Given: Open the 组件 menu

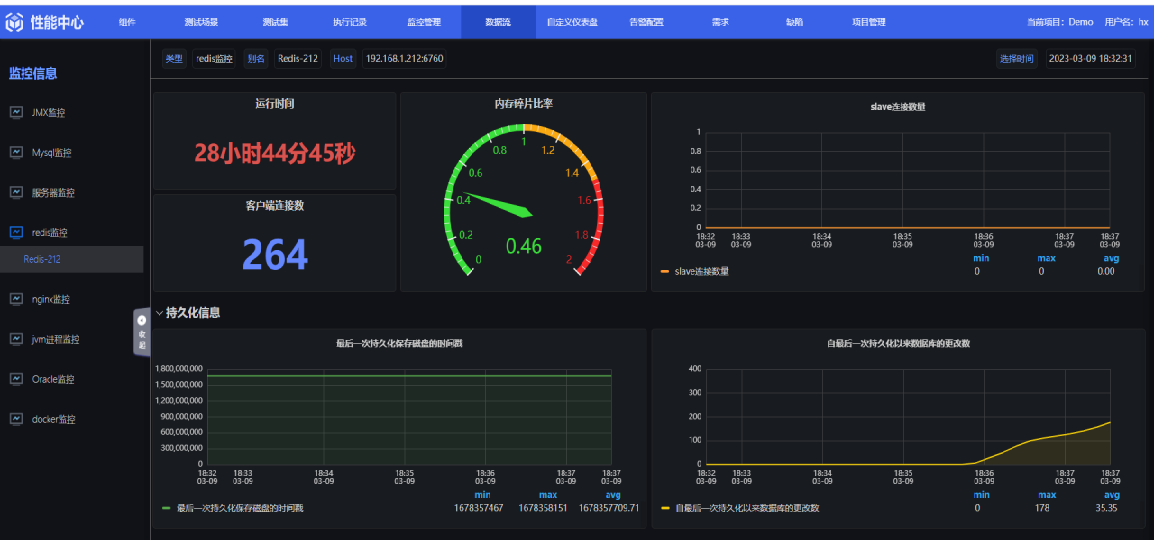Looking at the screenshot, I should 127,22.
